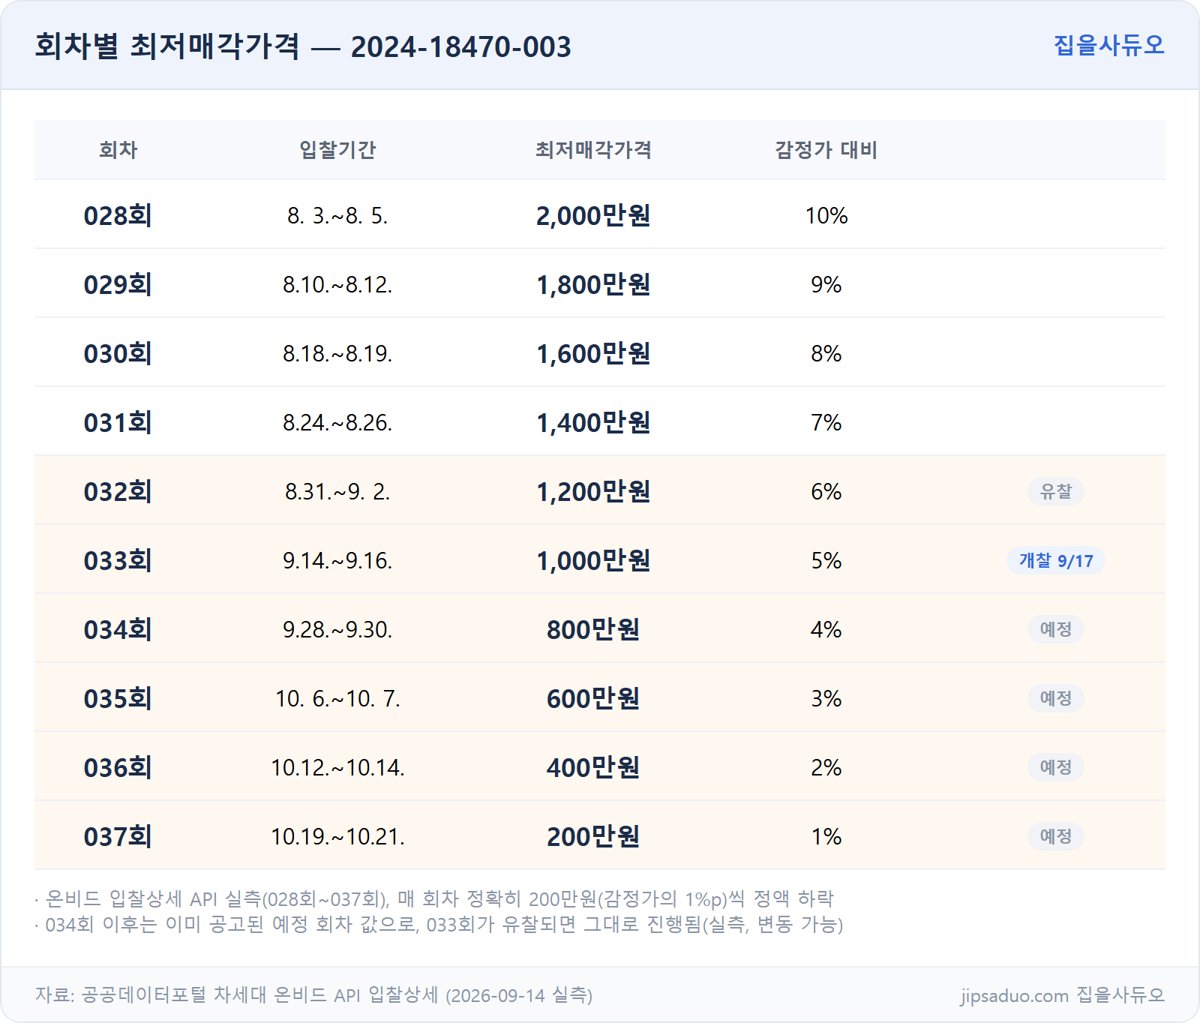Viewport: 1200px width, 1023px height.
Task: Click the 1,600만원 price value
Action: 594,353
